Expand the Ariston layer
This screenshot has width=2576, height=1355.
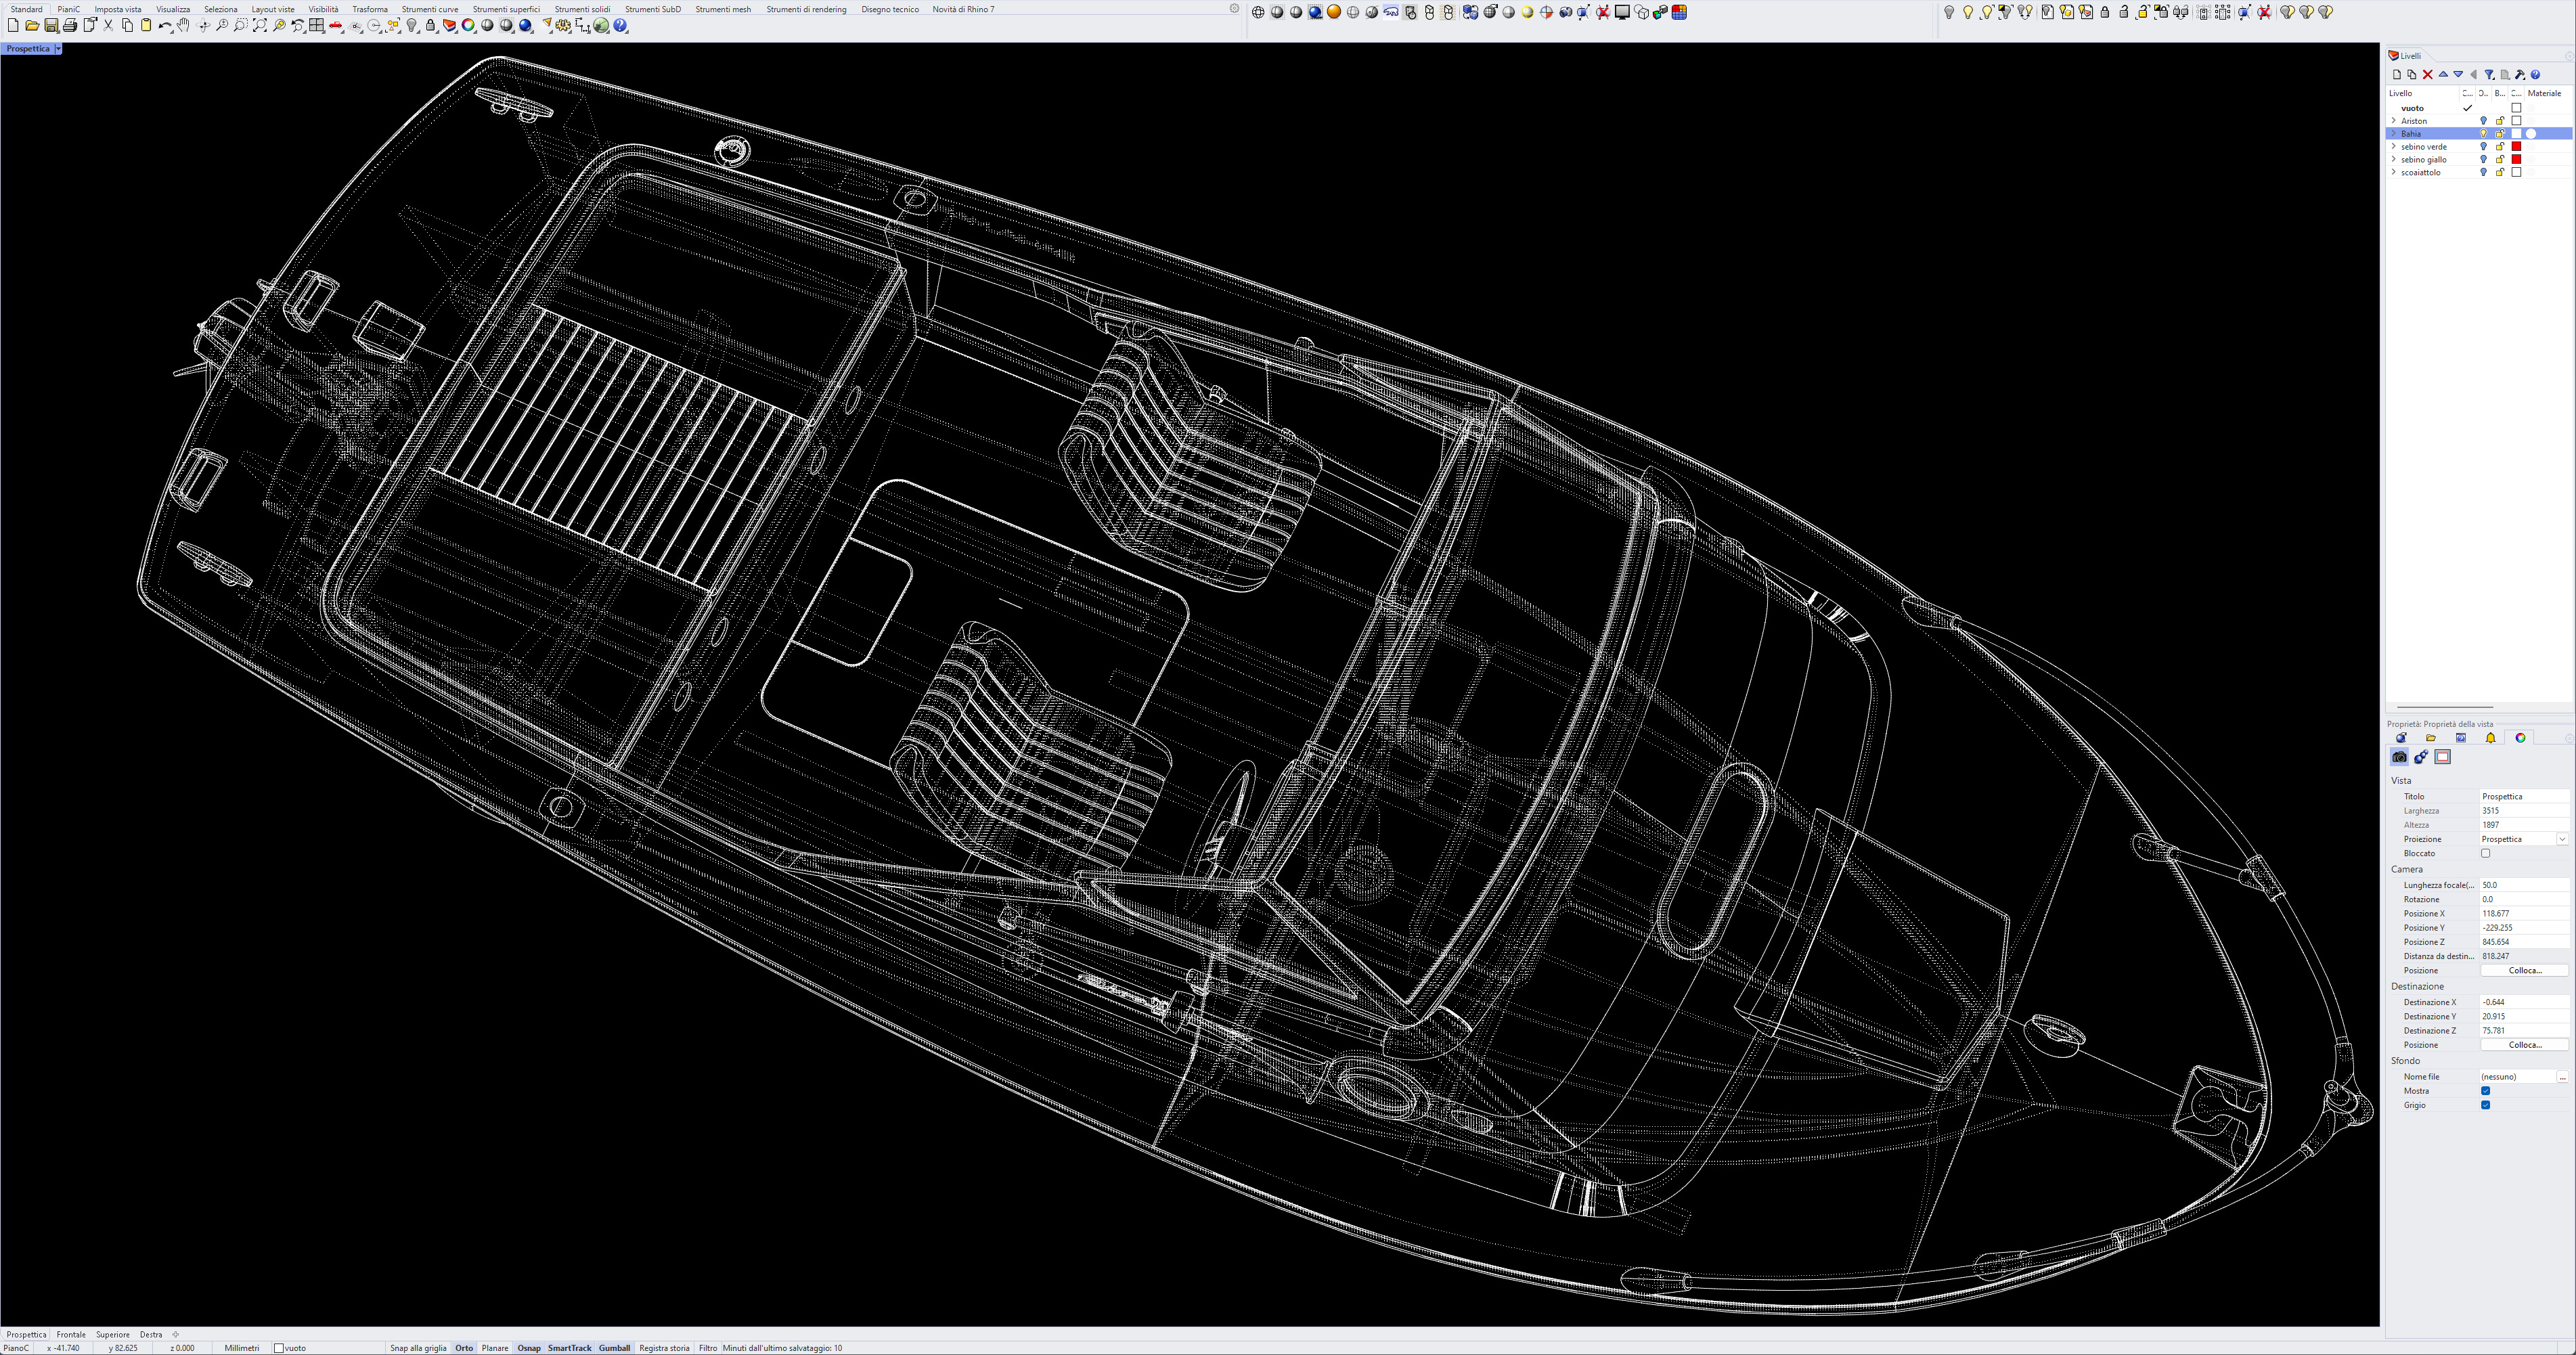tap(2393, 121)
